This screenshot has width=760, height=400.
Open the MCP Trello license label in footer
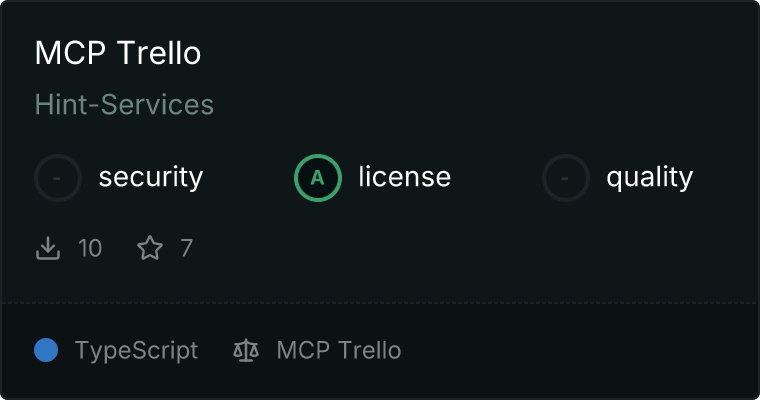(x=339, y=350)
